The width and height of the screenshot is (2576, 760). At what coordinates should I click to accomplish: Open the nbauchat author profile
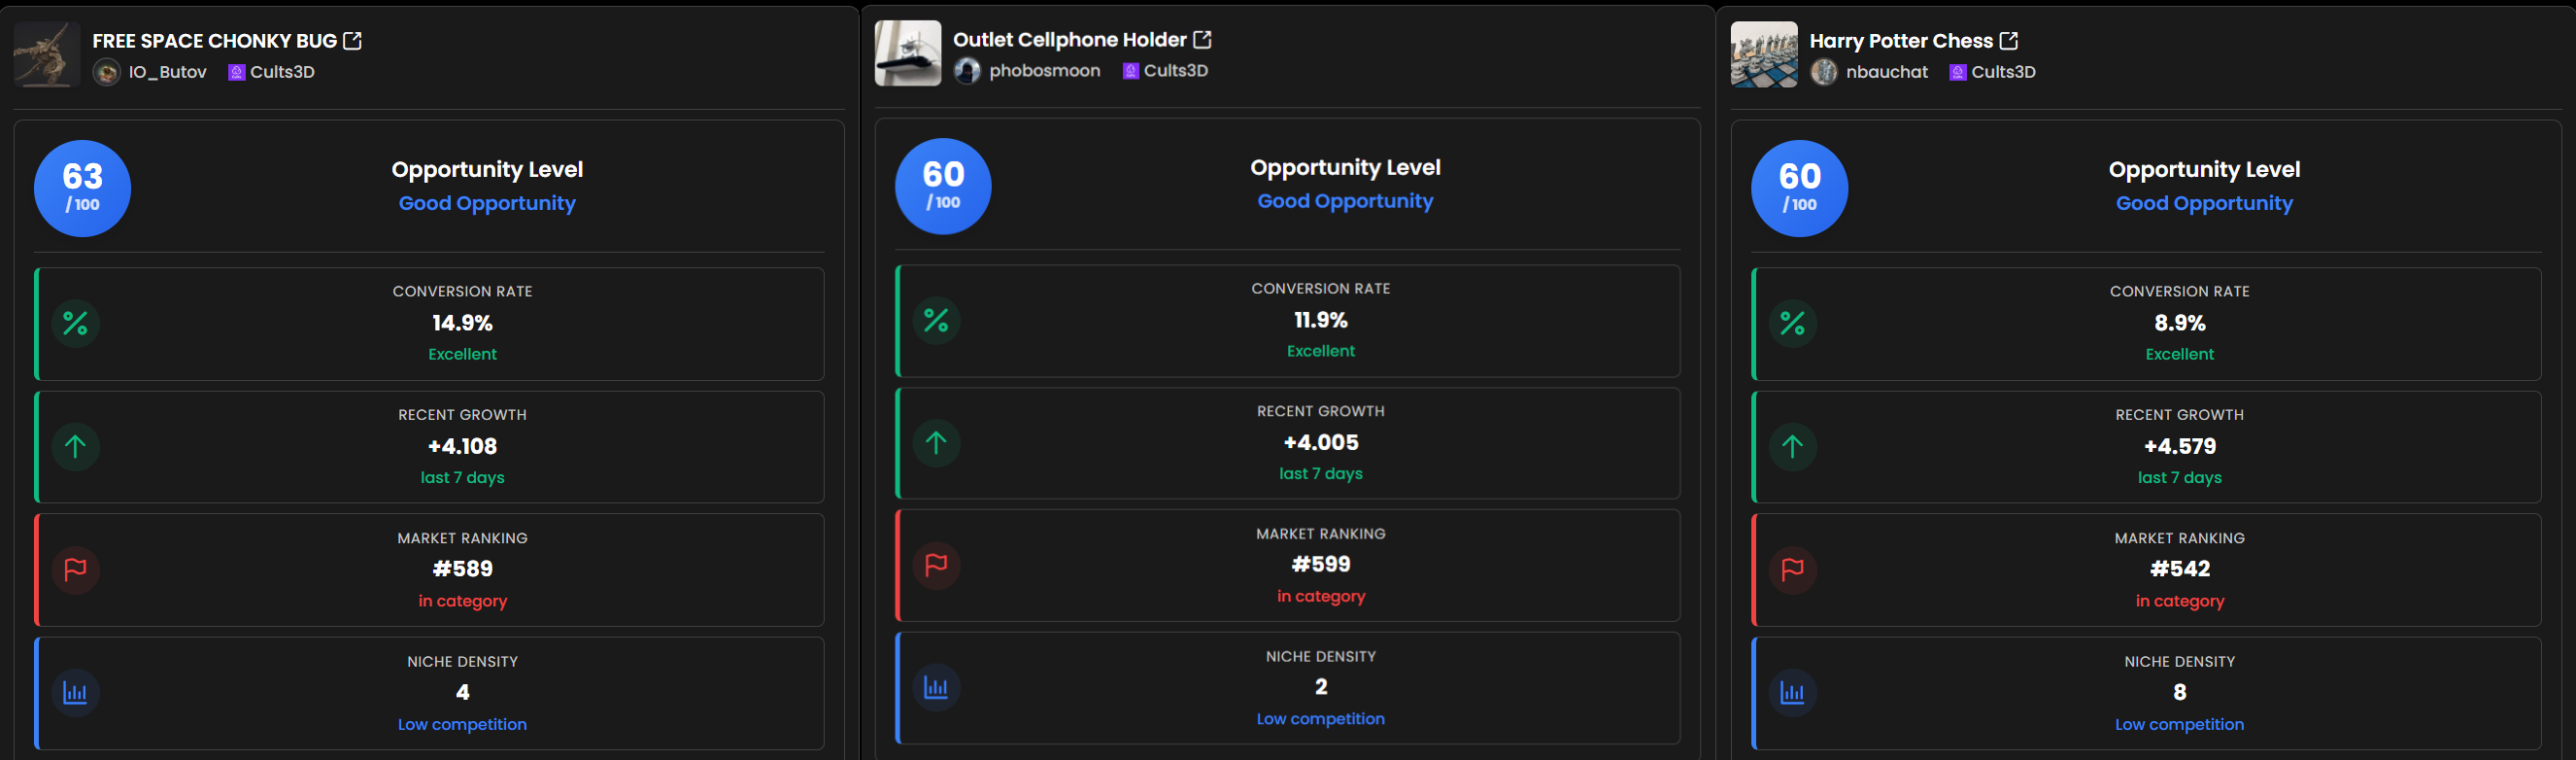1886,72
